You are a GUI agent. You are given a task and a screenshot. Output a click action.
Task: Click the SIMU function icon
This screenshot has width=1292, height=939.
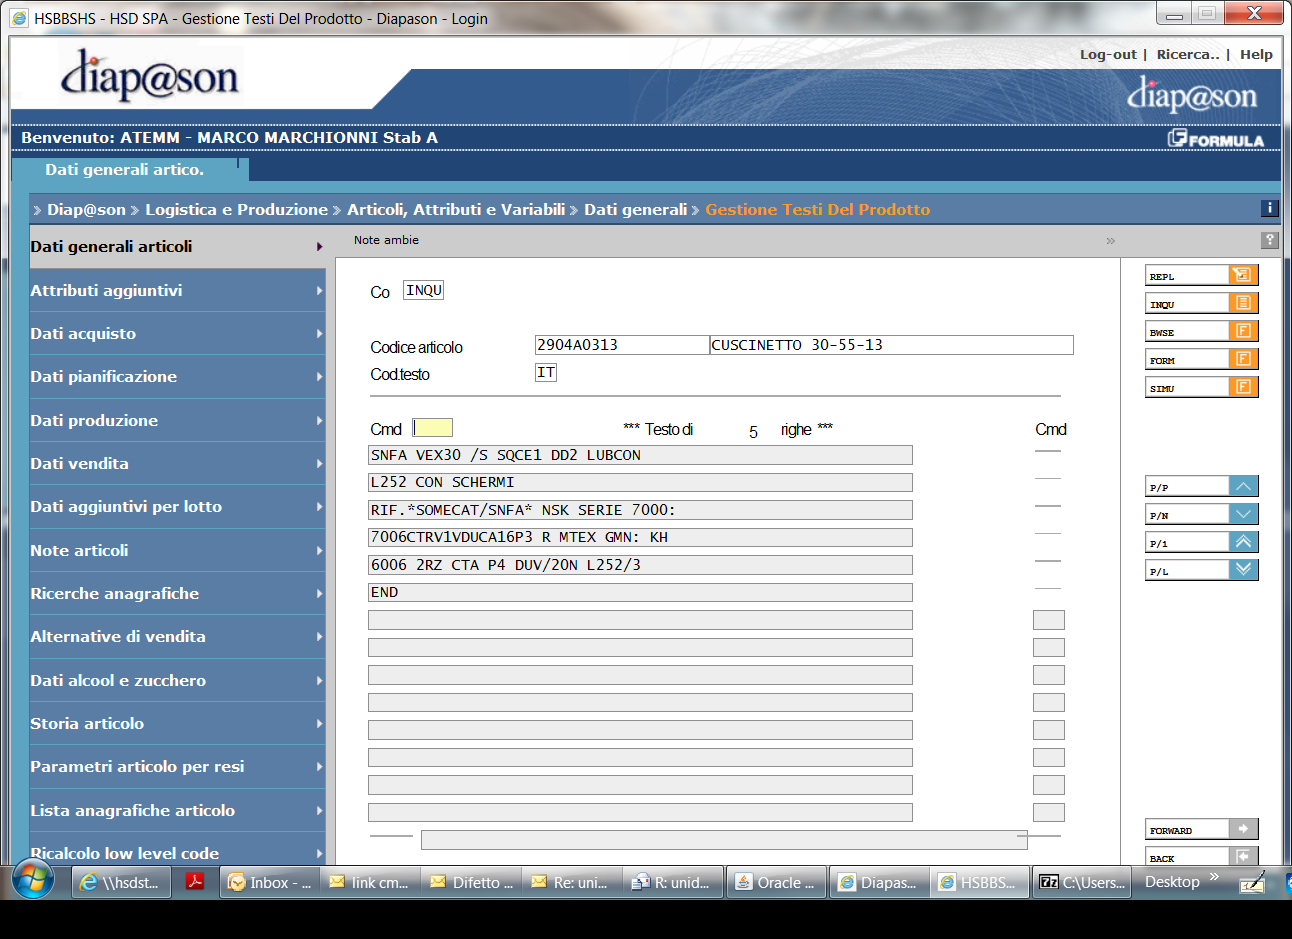1243,387
